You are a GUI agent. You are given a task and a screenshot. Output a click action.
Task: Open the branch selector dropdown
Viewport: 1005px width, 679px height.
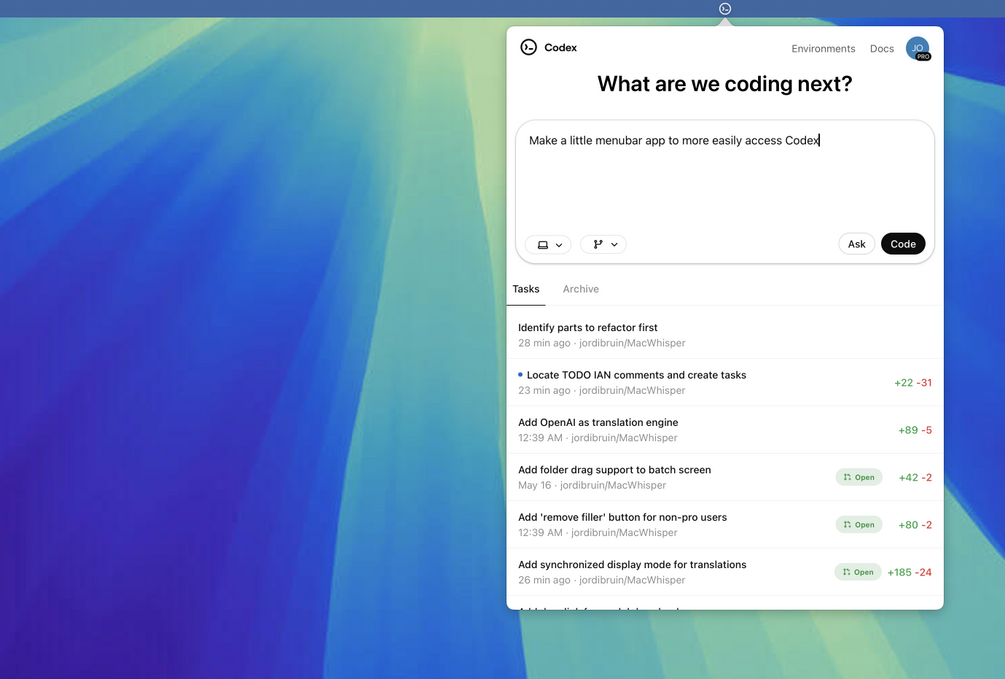[603, 244]
